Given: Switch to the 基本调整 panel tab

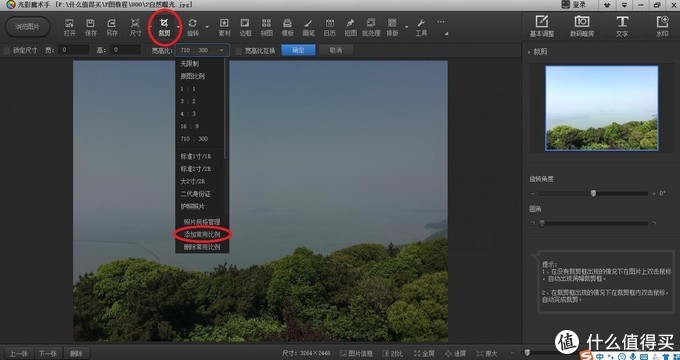Looking at the screenshot, I should [542, 26].
